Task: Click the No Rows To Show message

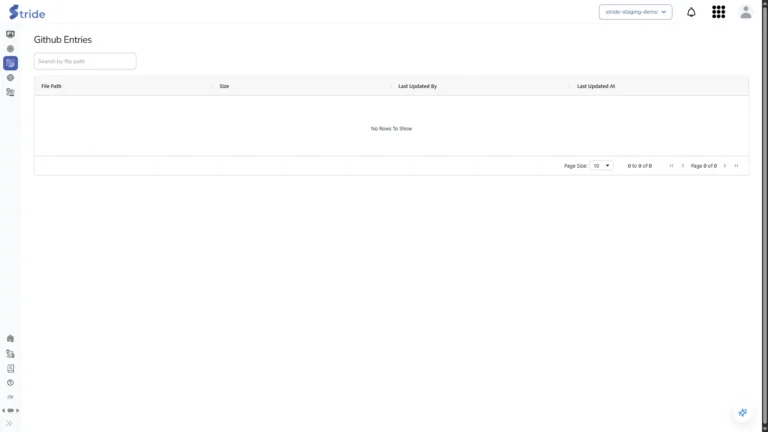Action: (391, 128)
